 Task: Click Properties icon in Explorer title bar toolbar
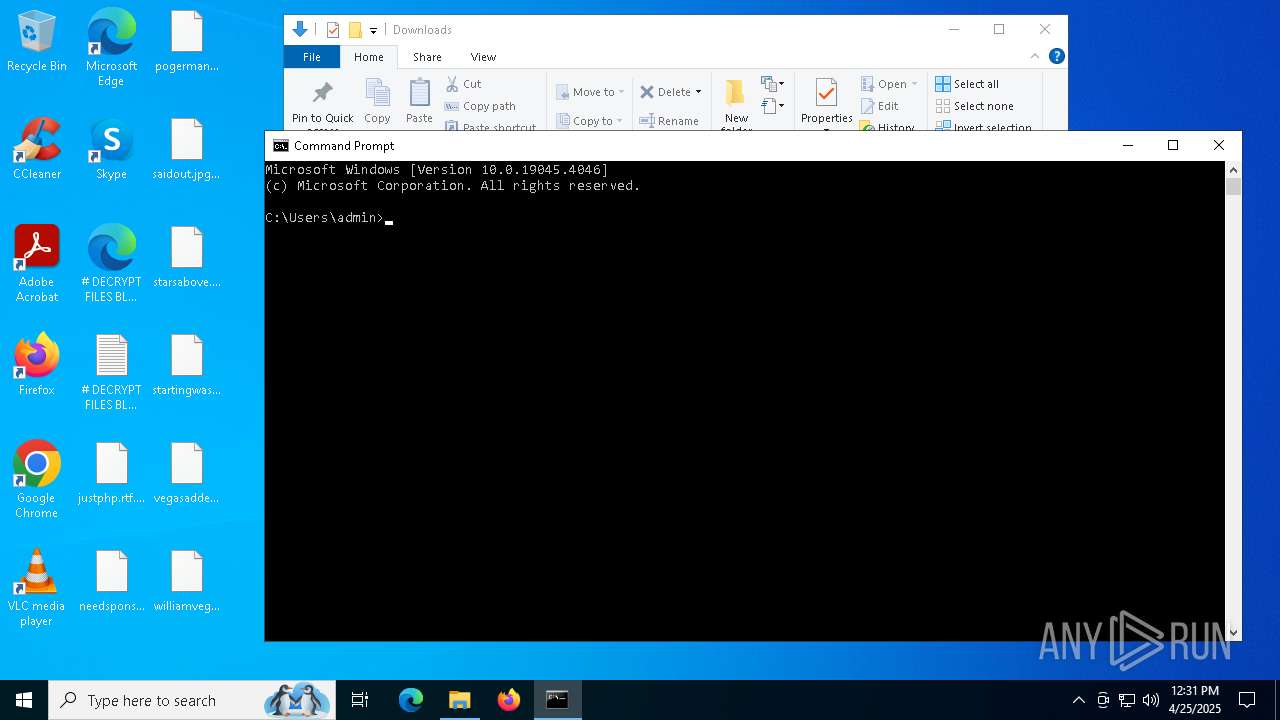[333, 30]
